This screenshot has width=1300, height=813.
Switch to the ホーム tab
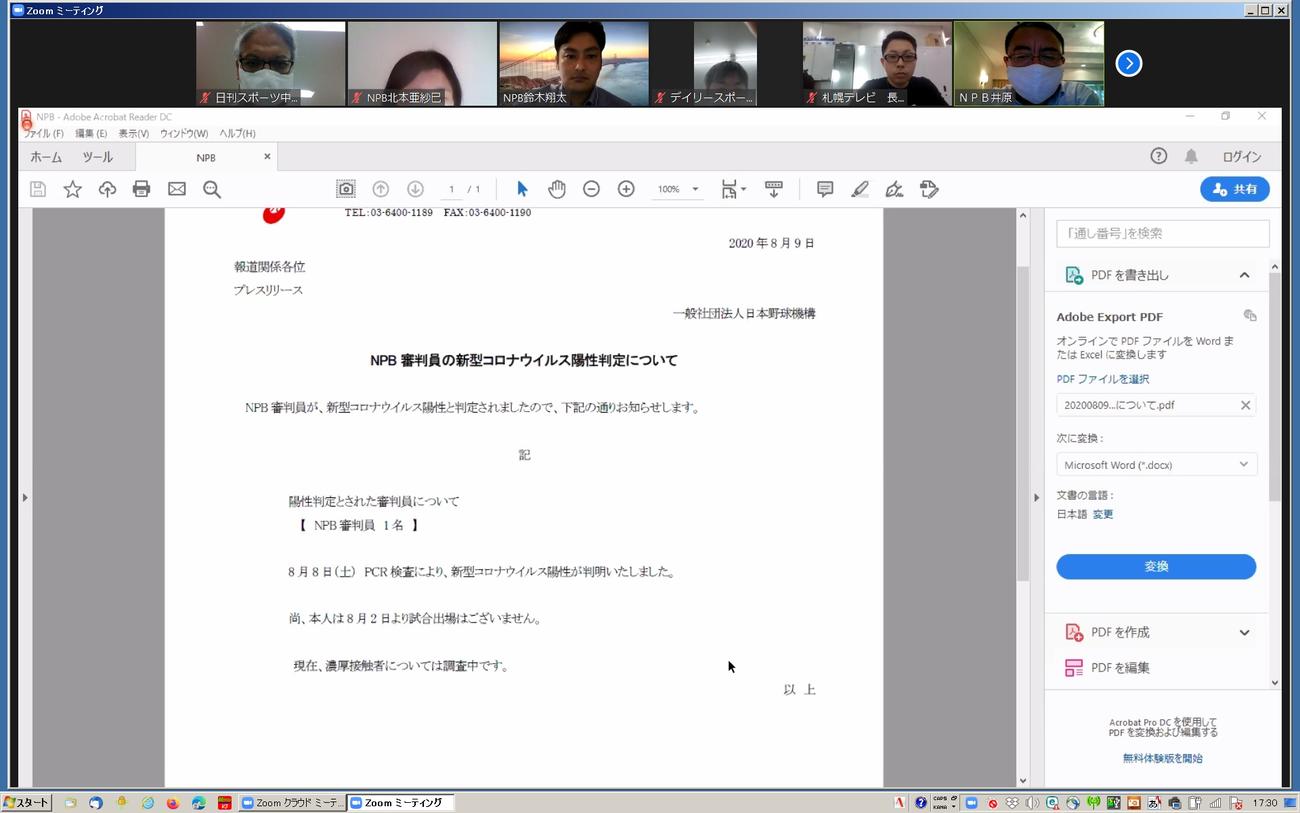tap(46, 157)
